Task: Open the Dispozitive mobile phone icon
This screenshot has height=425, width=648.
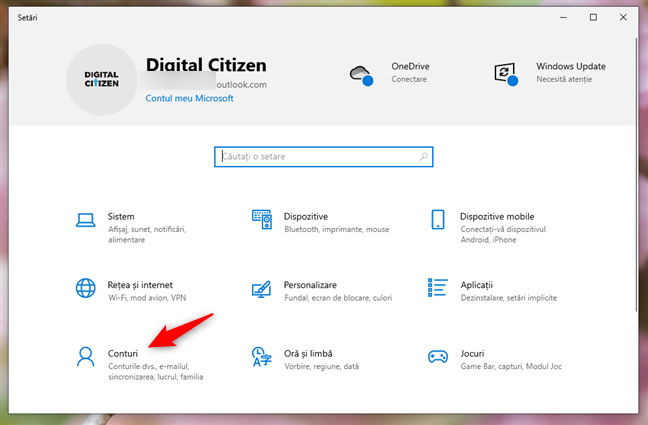Action: [x=437, y=221]
